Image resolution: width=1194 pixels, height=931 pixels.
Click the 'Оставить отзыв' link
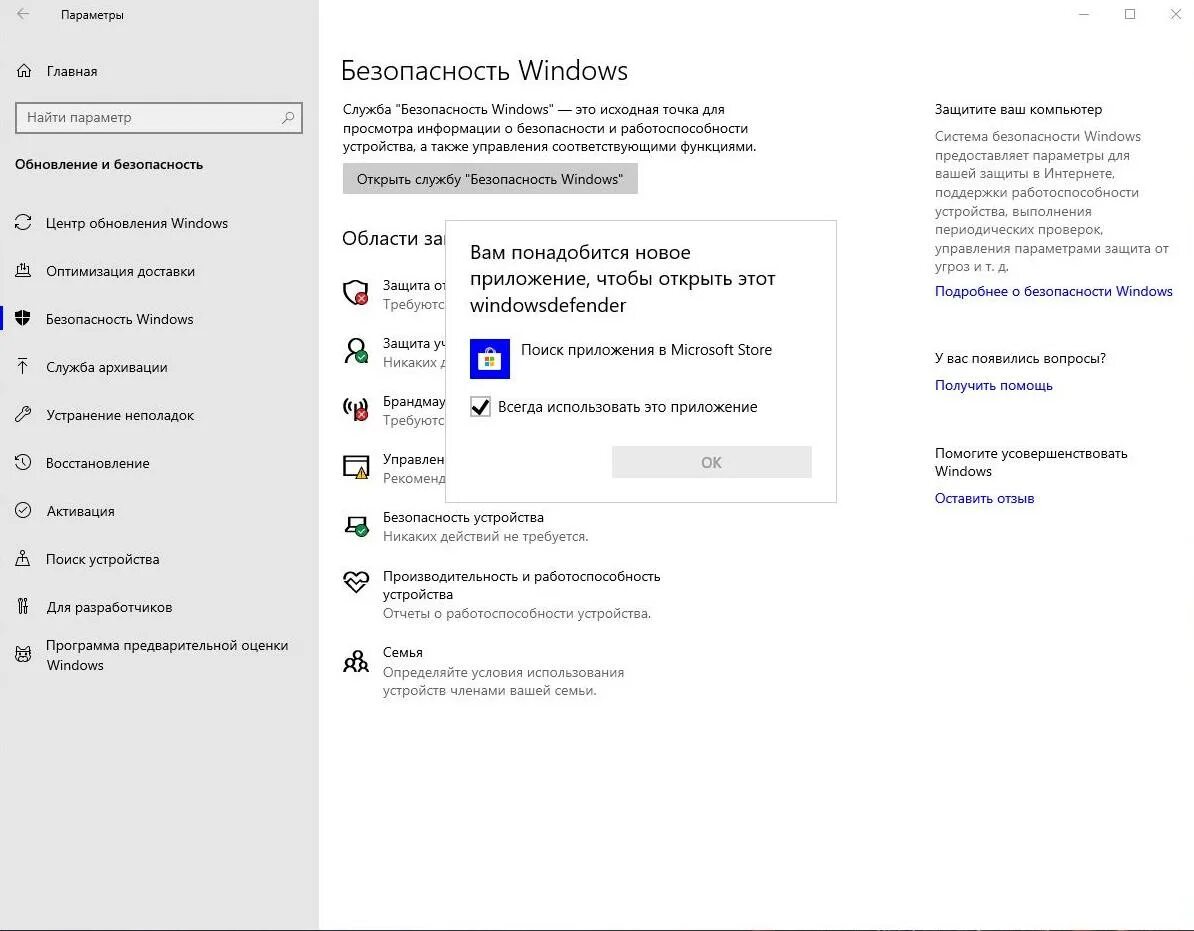[x=985, y=498]
